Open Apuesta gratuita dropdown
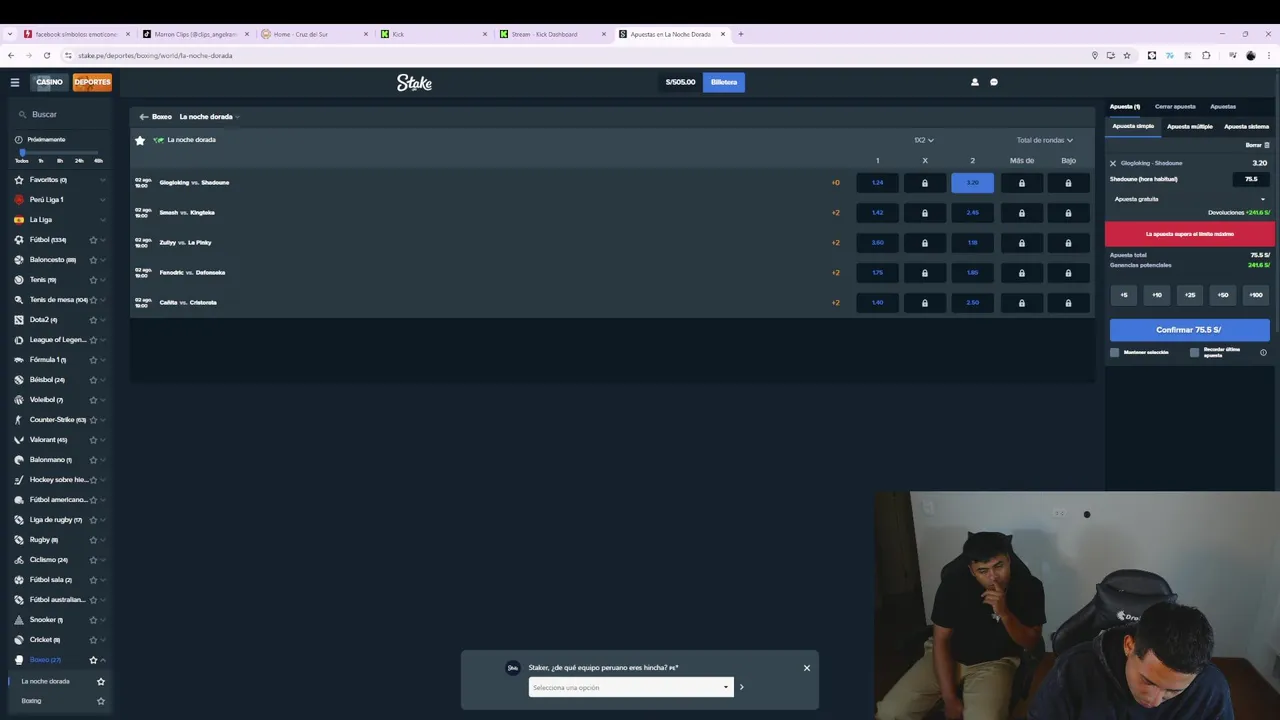 pos(1190,199)
